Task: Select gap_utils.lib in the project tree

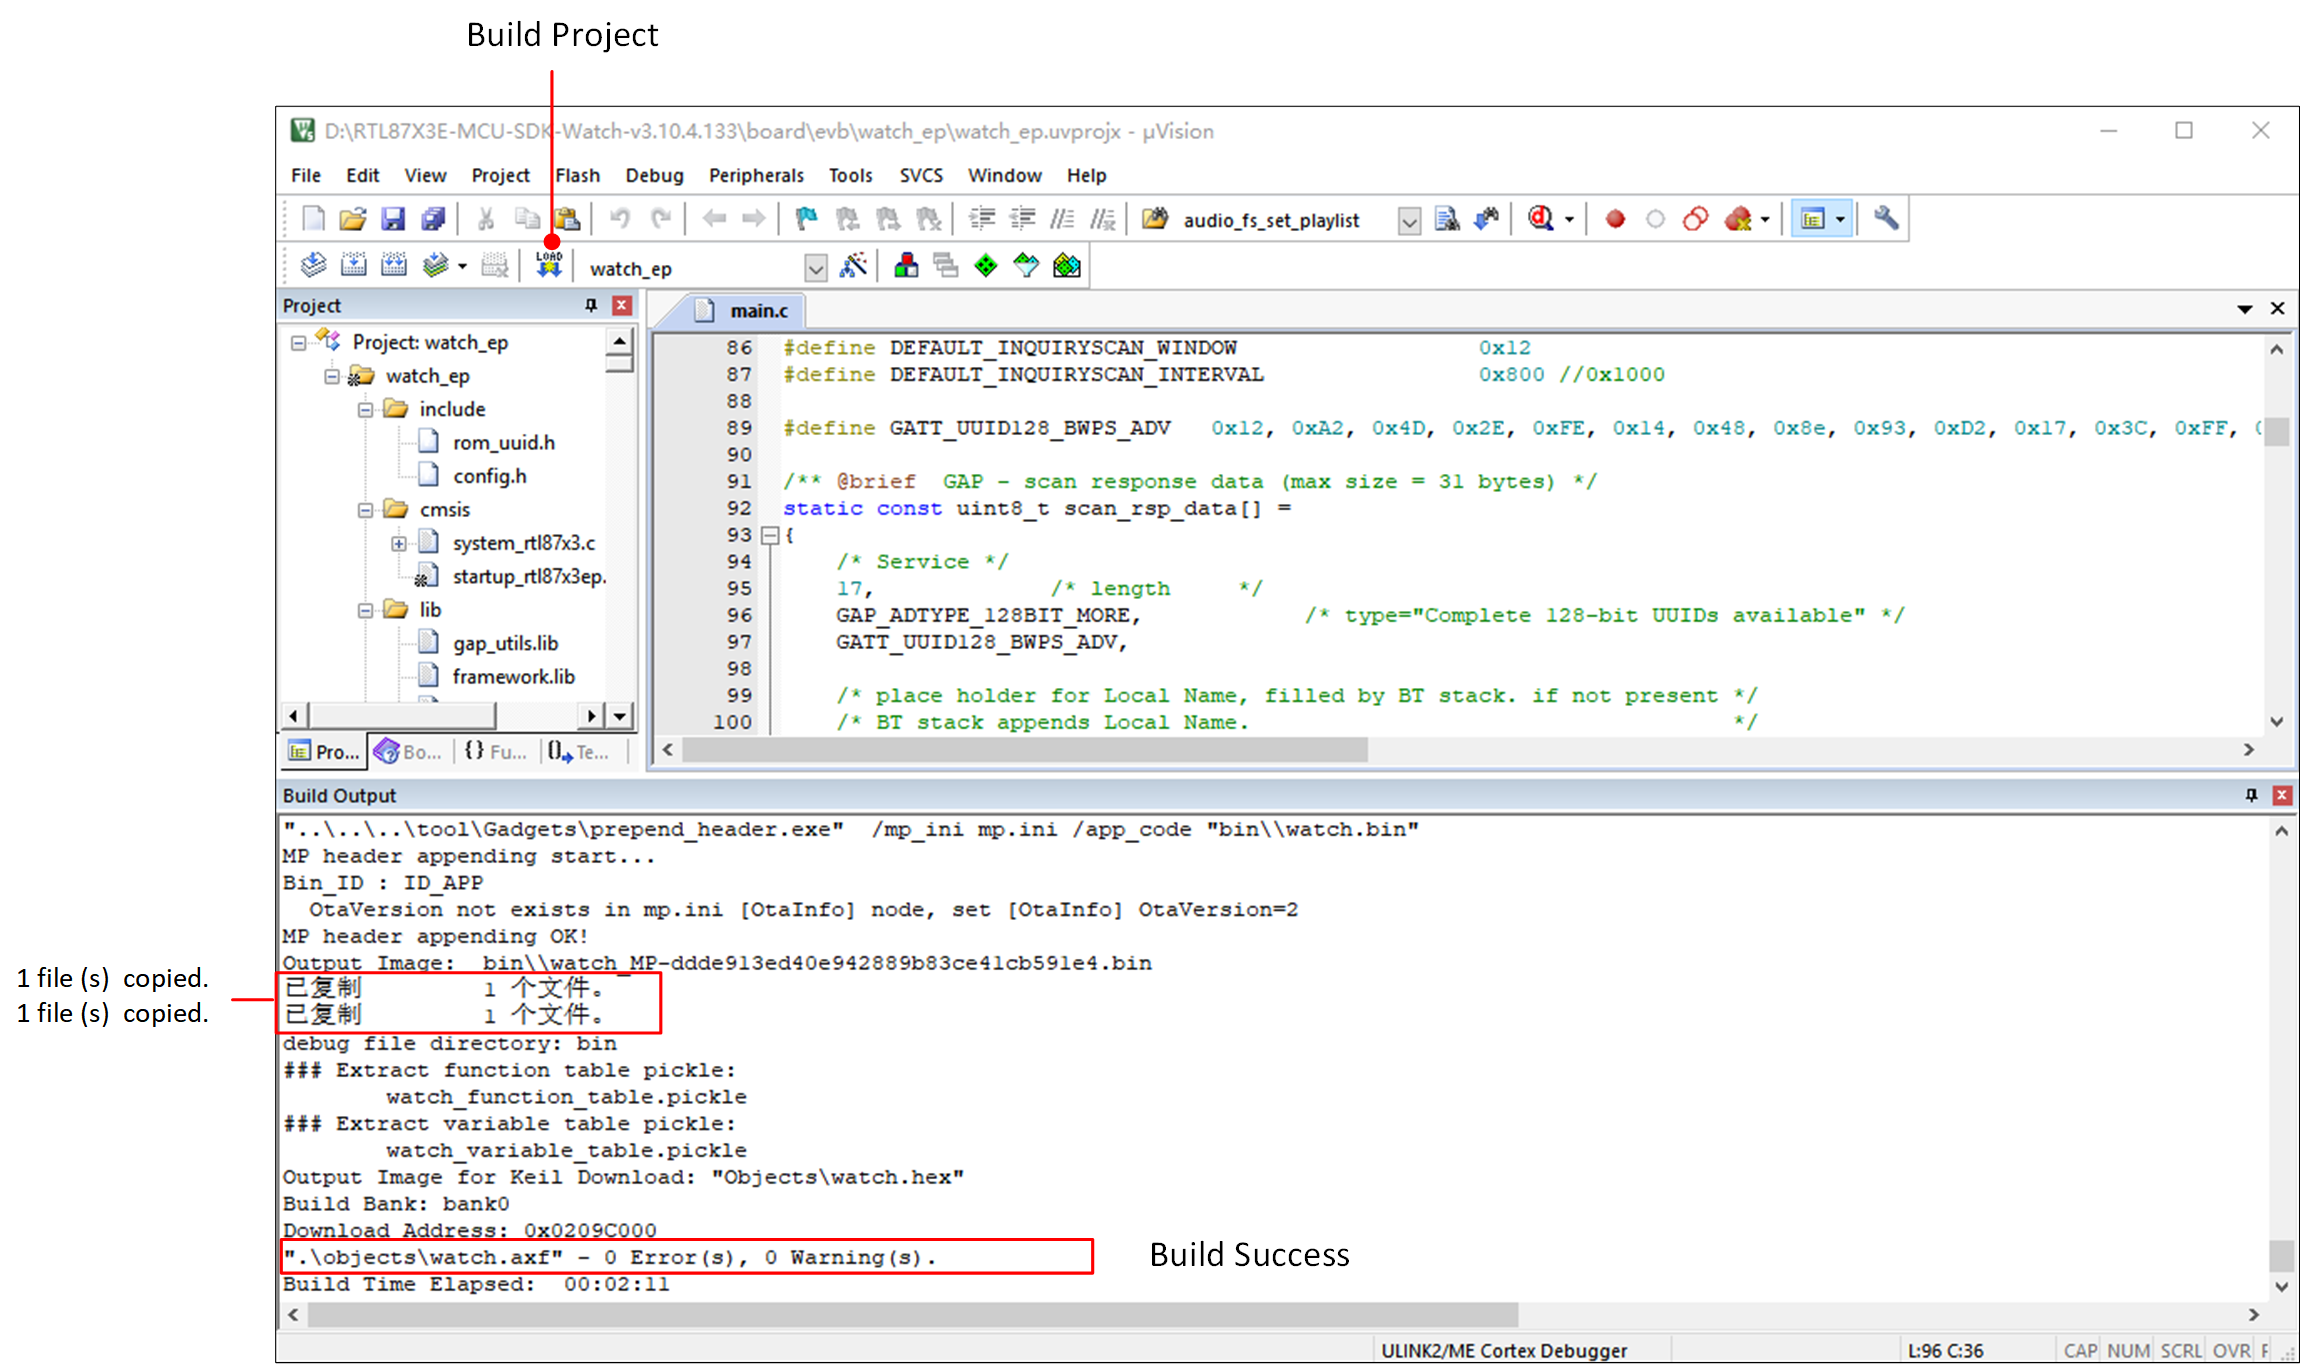Action: [x=505, y=643]
